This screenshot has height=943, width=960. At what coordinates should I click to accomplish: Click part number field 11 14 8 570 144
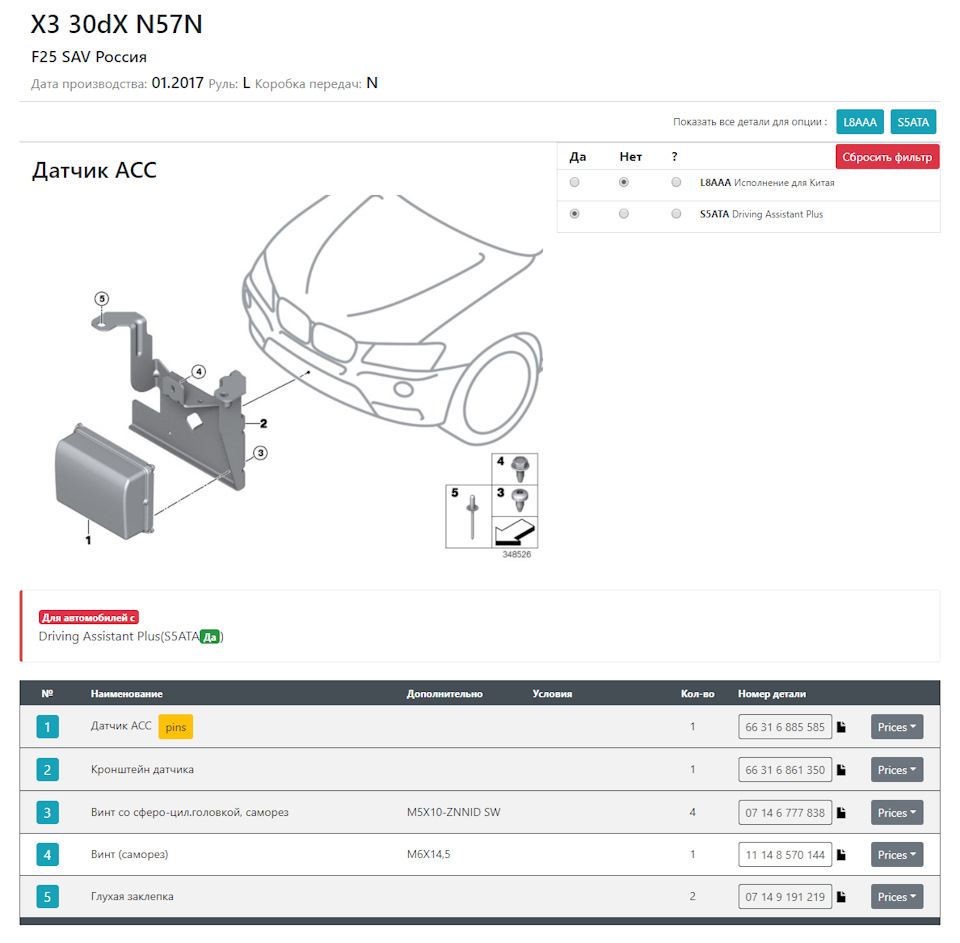(x=785, y=854)
